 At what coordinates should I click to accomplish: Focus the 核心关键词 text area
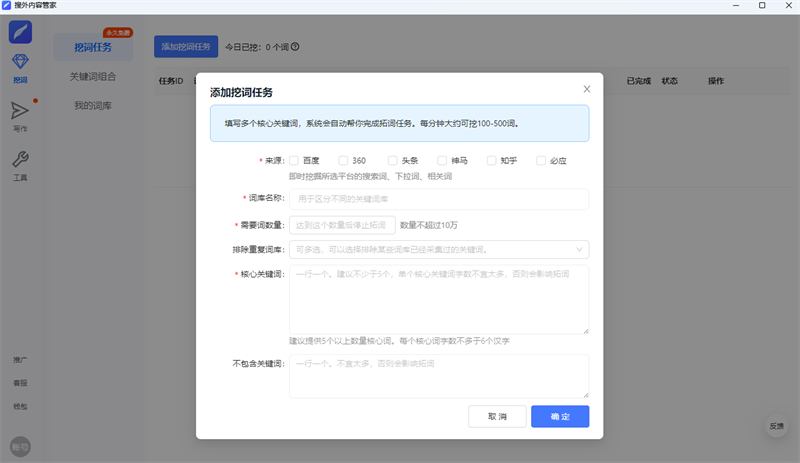tap(439, 300)
